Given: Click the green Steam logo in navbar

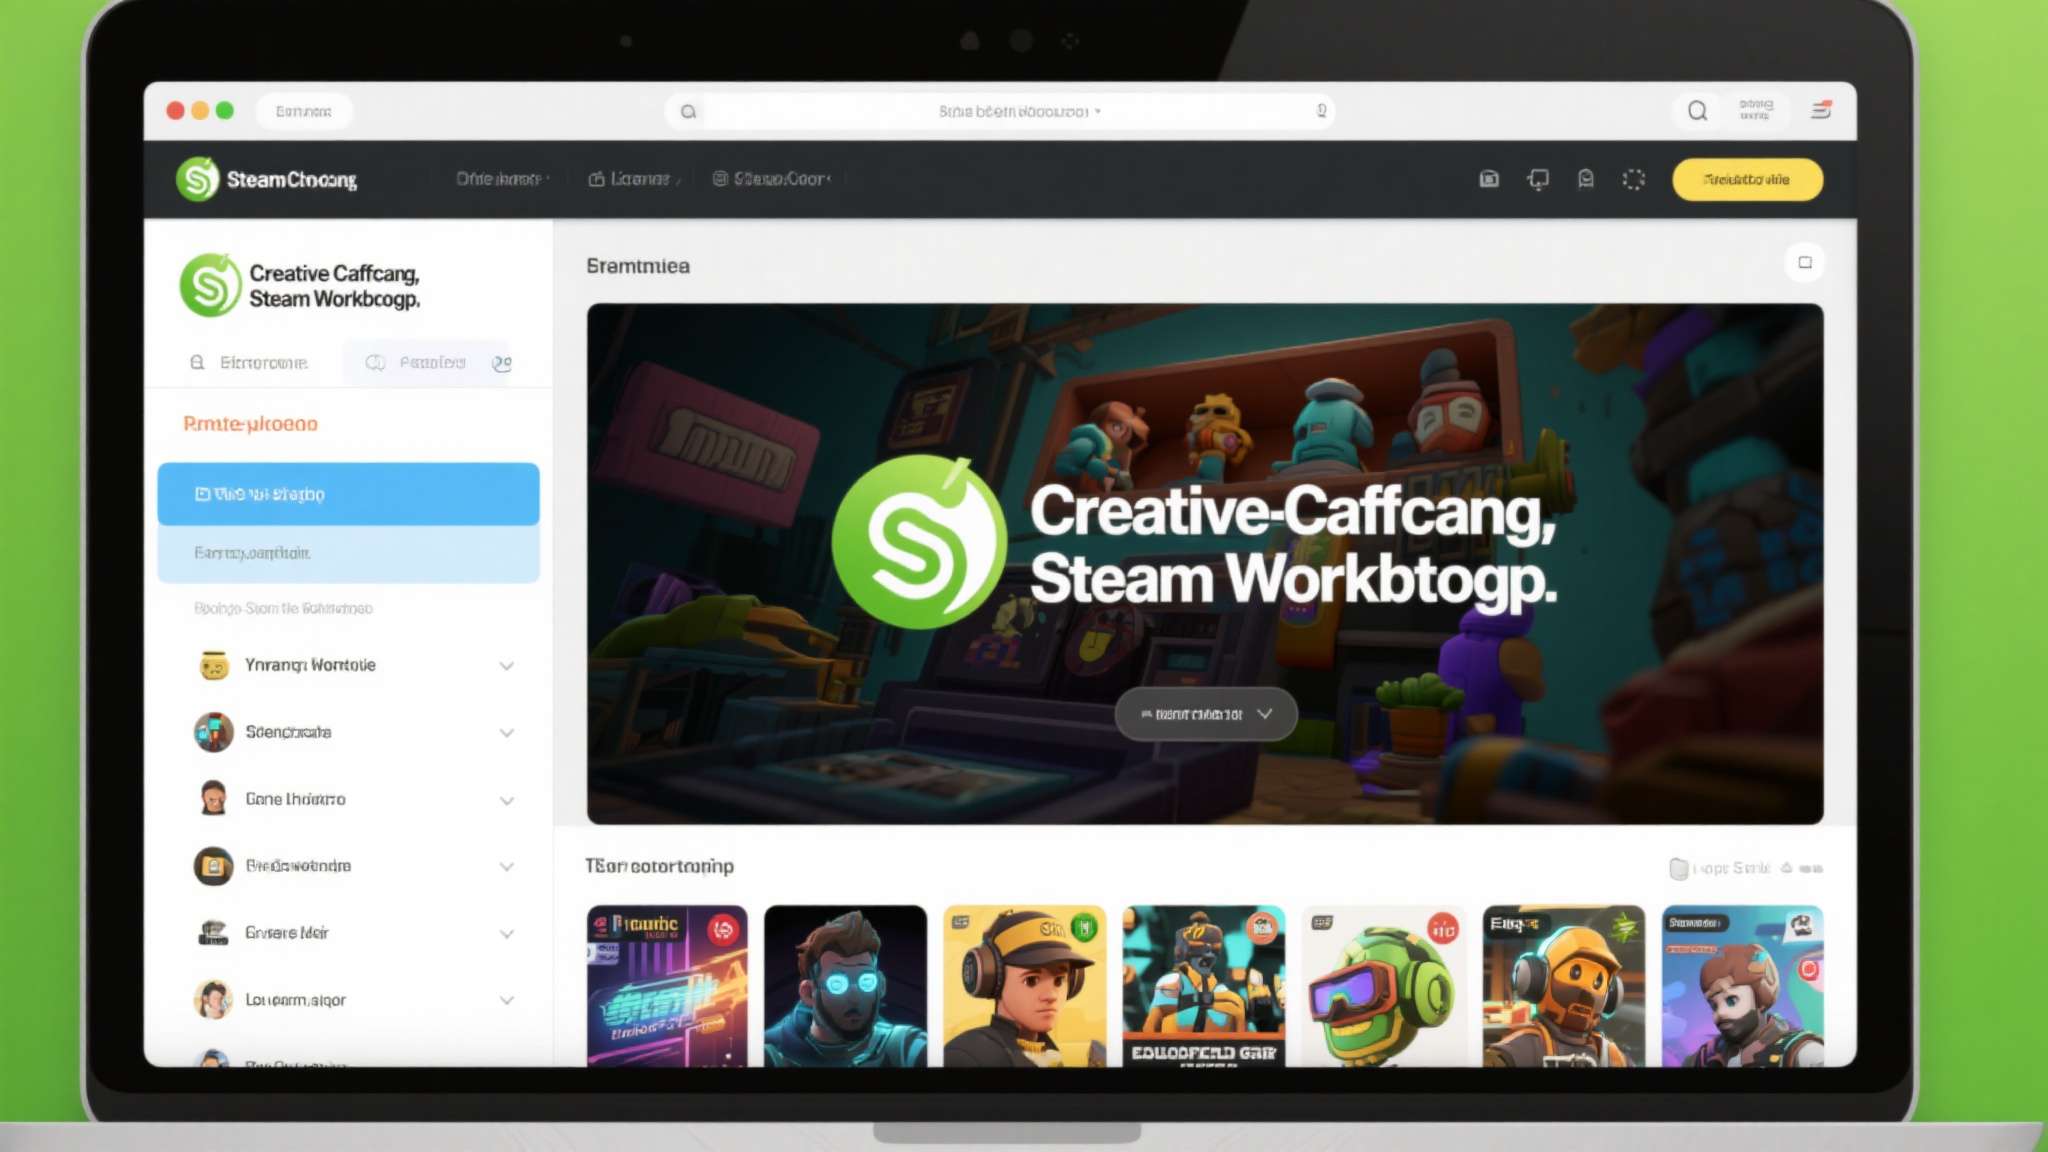Looking at the screenshot, I should pyautogui.click(x=197, y=179).
